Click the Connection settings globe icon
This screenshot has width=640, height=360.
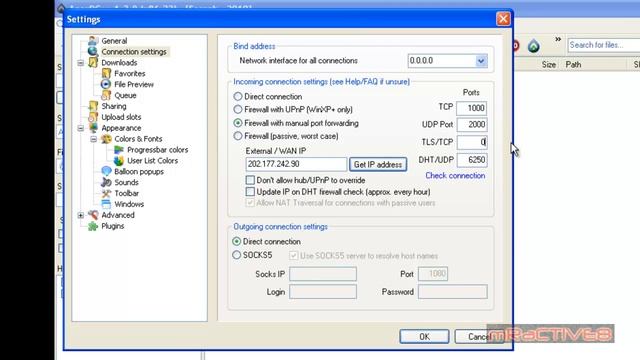point(93,51)
